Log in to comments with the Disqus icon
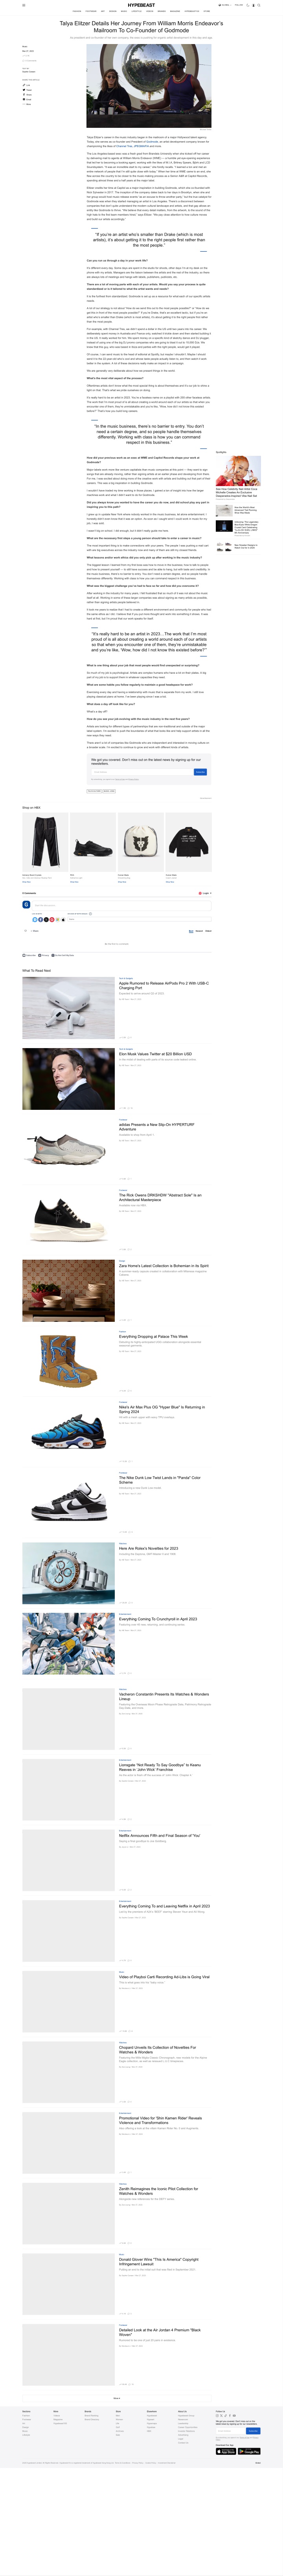 coord(35,919)
